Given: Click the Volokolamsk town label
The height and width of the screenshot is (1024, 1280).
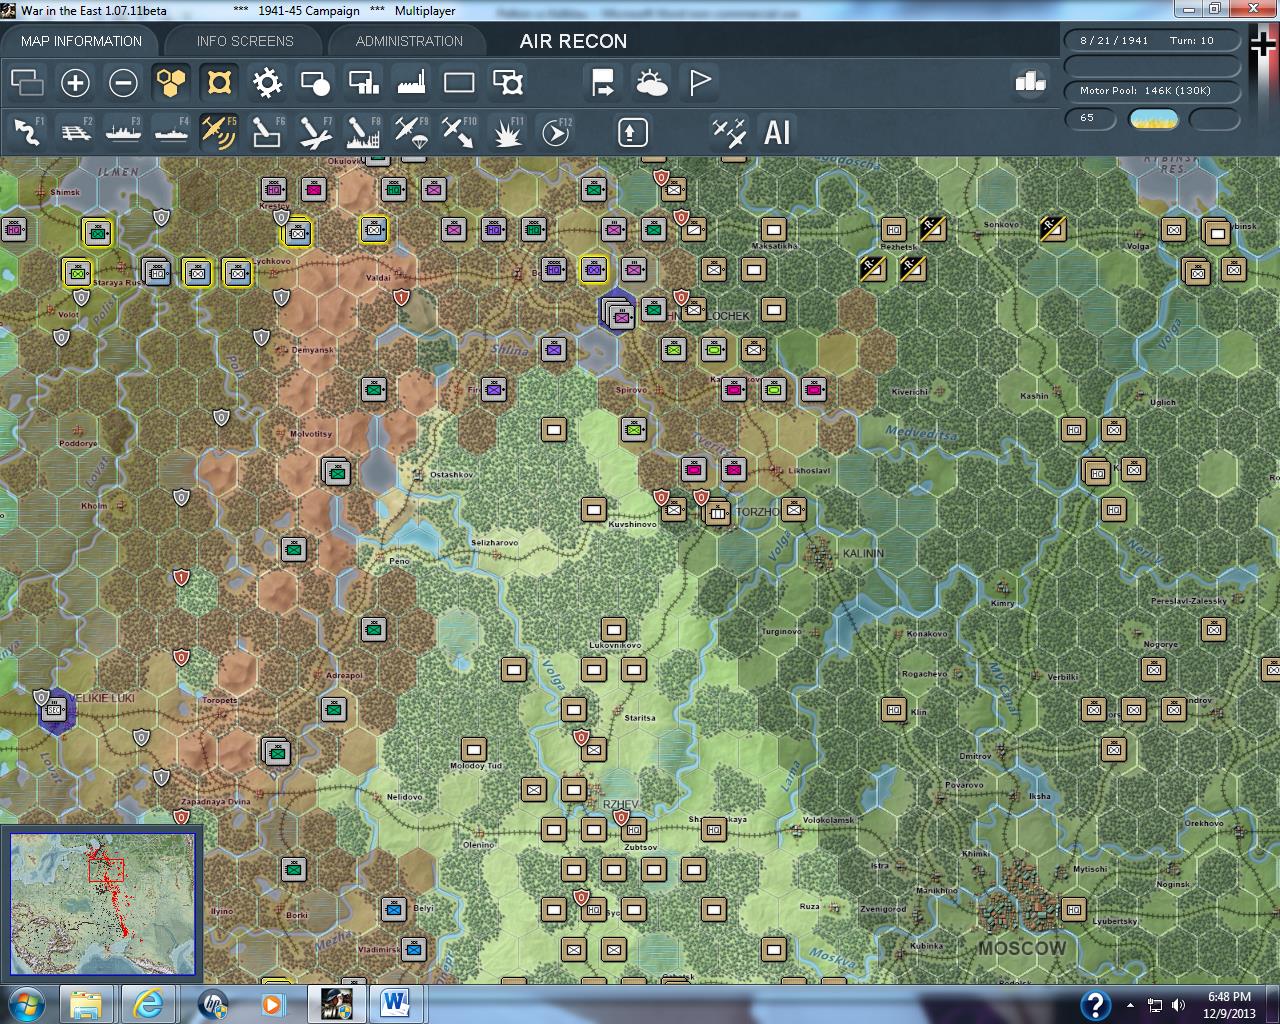Looking at the screenshot, I should coord(828,820).
